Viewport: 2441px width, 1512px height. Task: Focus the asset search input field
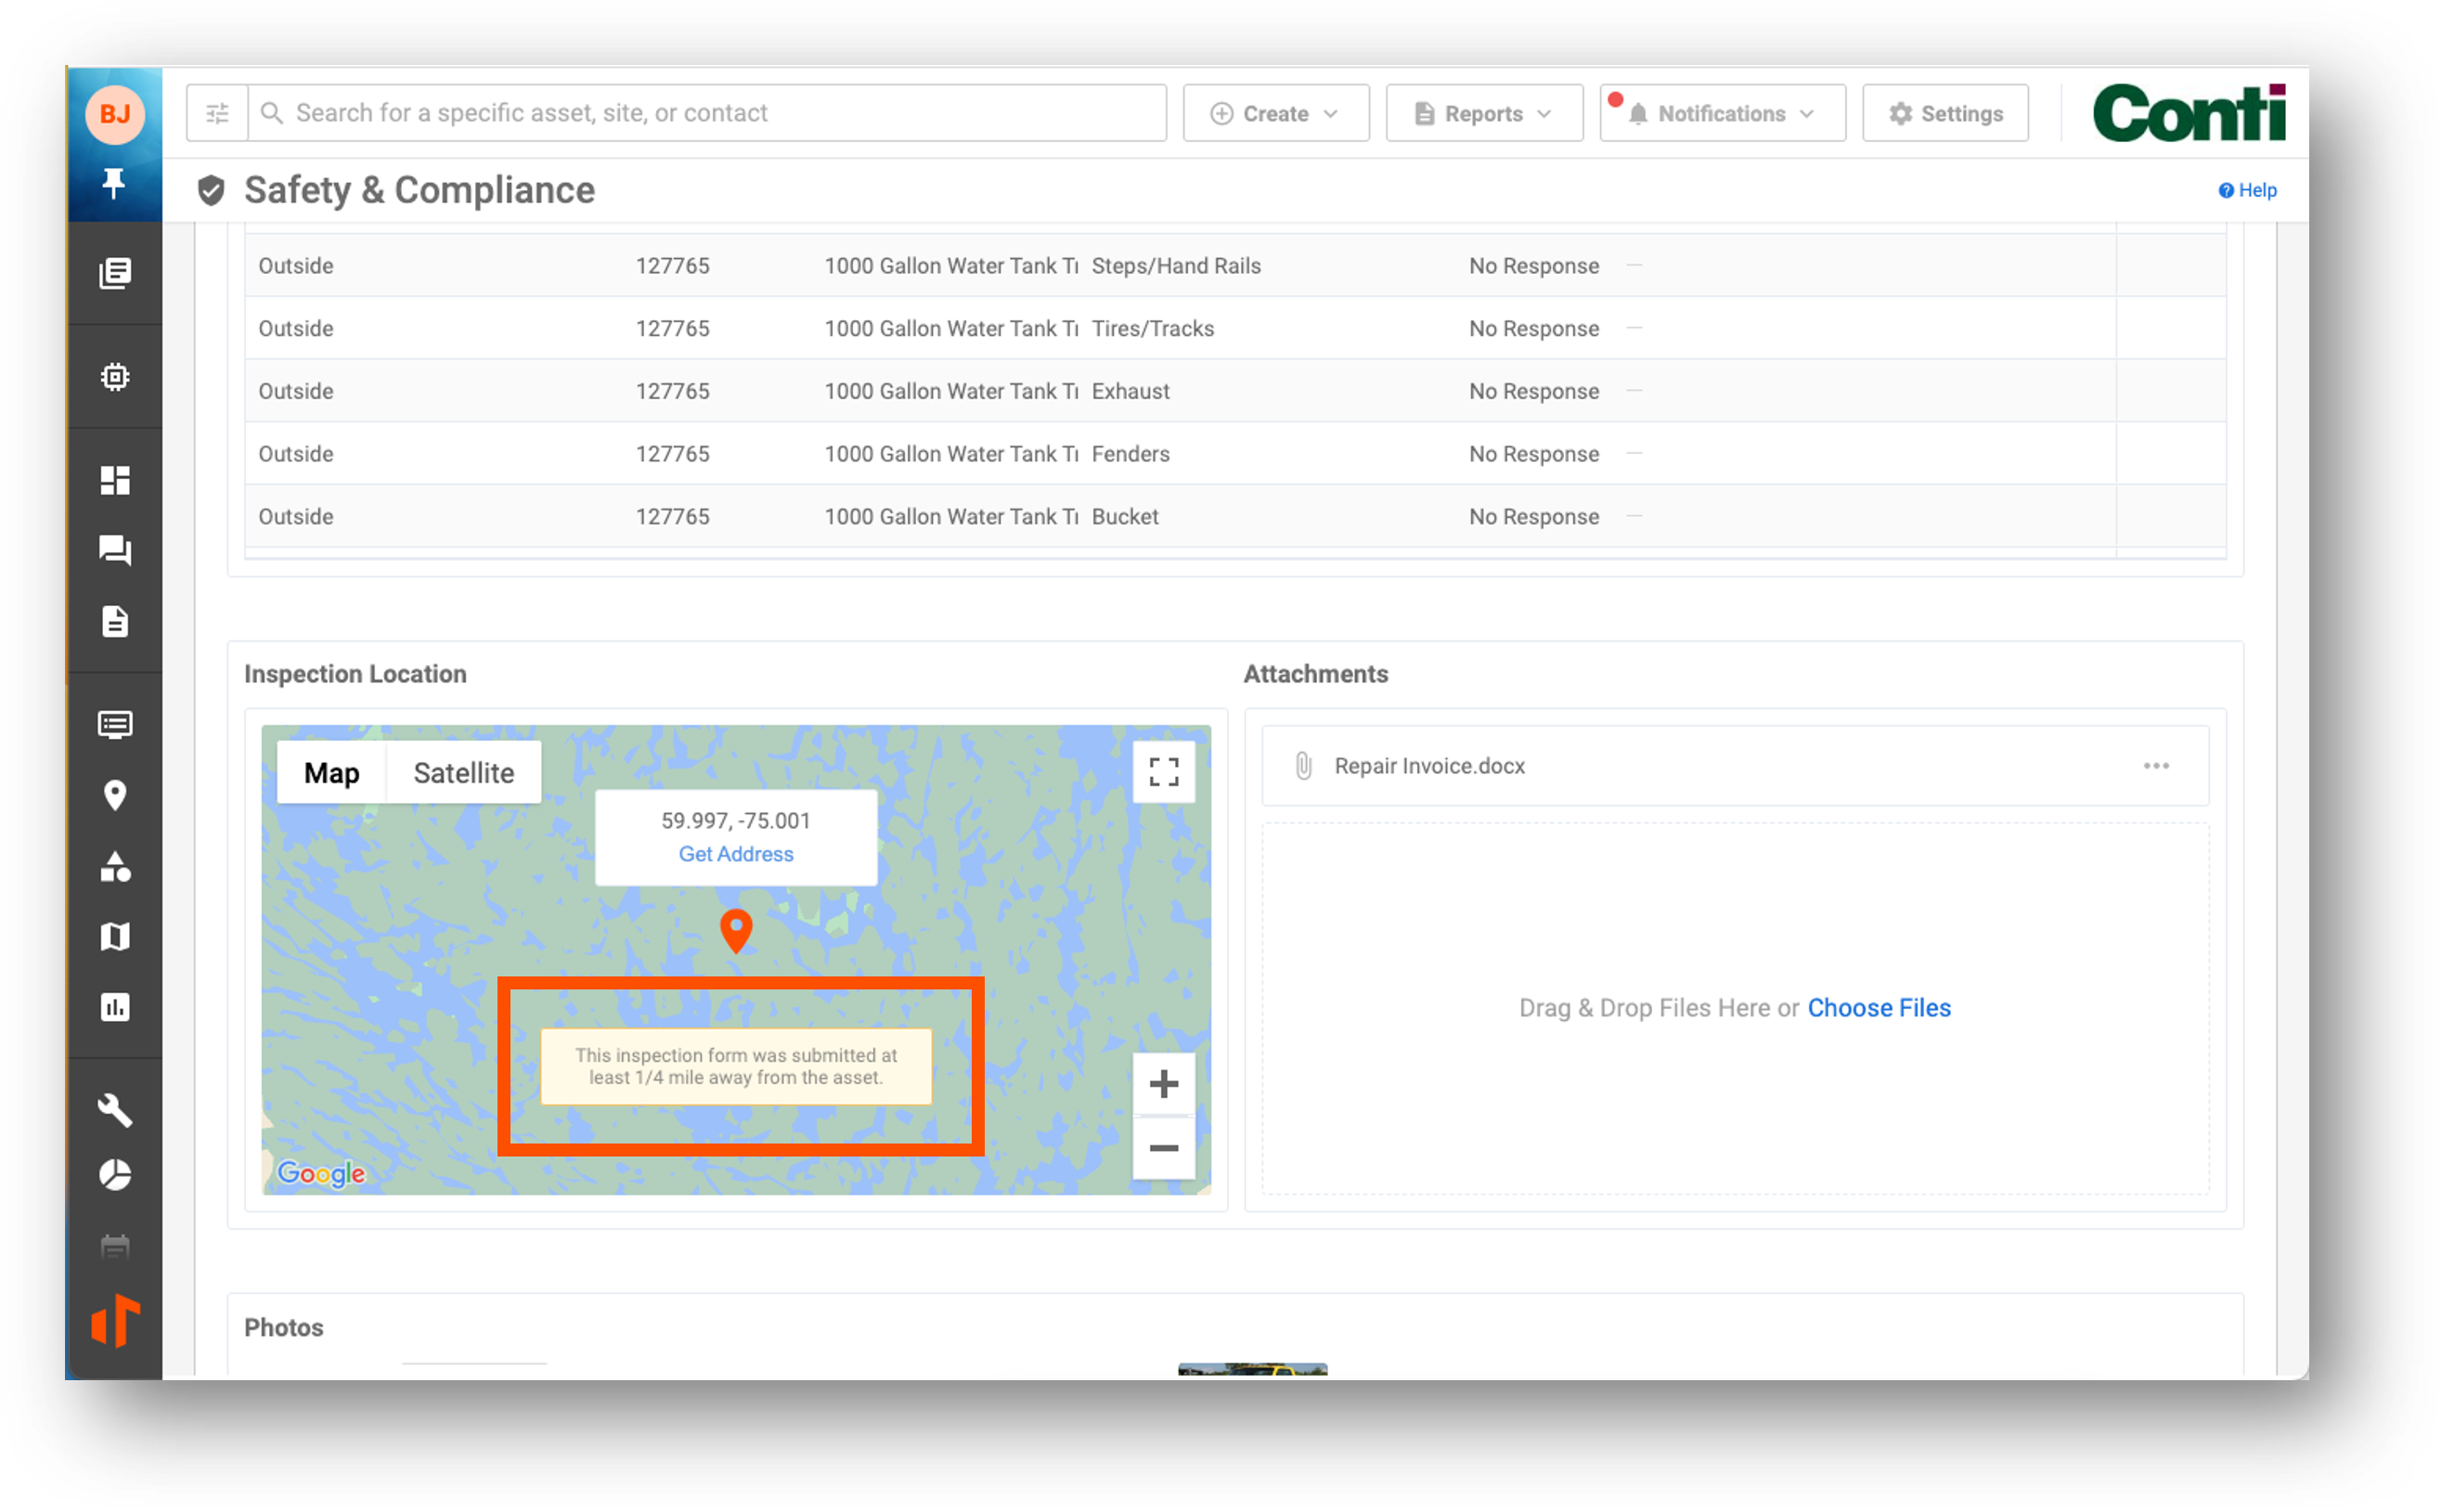[x=706, y=113]
